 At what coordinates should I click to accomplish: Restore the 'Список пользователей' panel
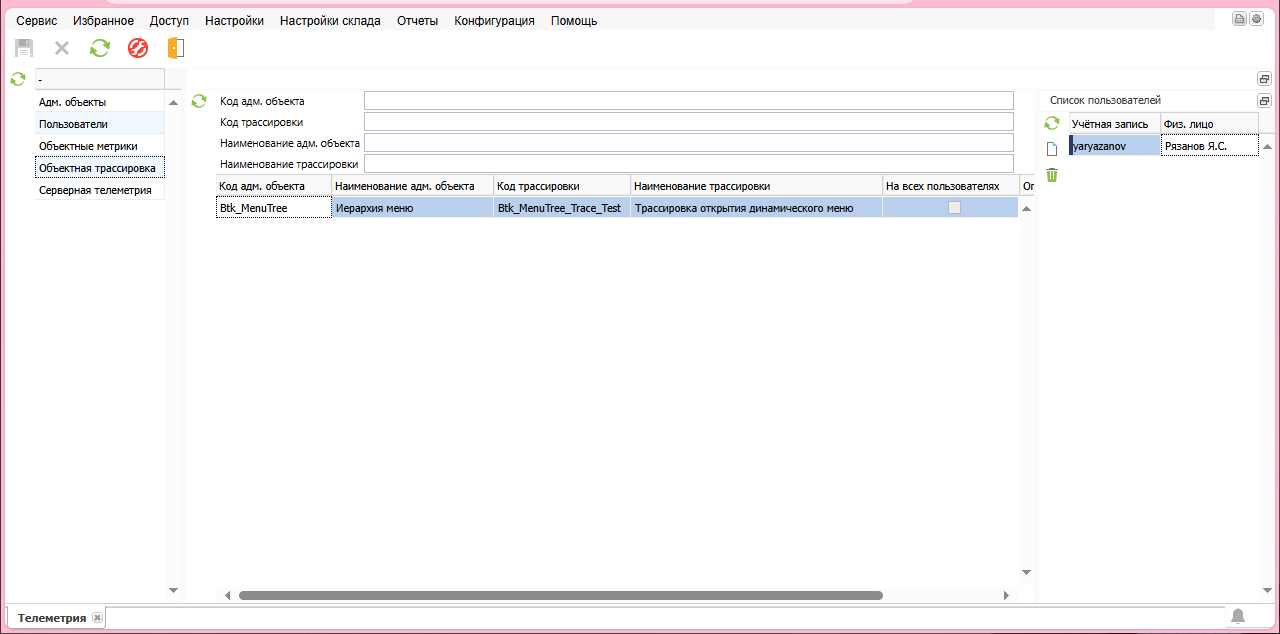(x=1264, y=101)
